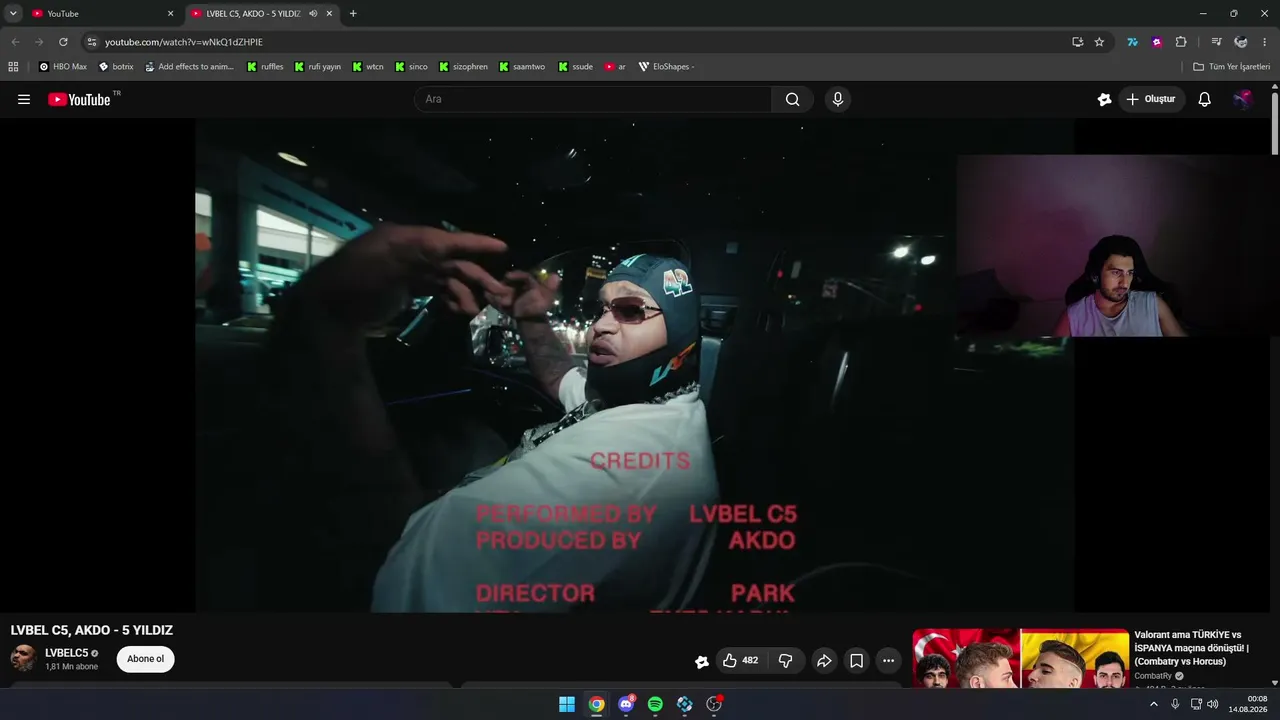Open the Chrome profile avatar
Screen dimensions: 1280x720
click(1241, 42)
